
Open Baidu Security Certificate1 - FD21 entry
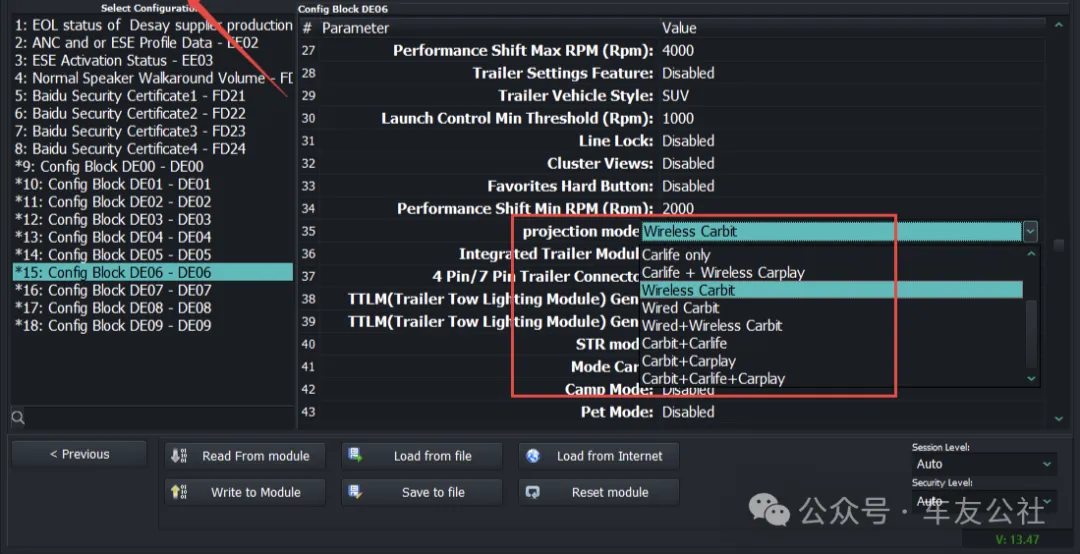[x=130, y=96]
